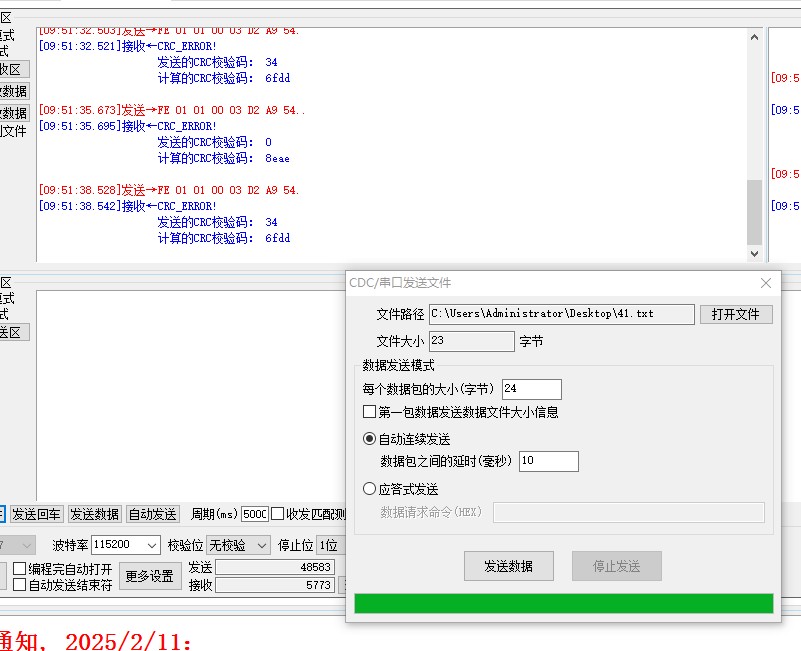Click the 周期(ms) field showing 5000

point(255,514)
